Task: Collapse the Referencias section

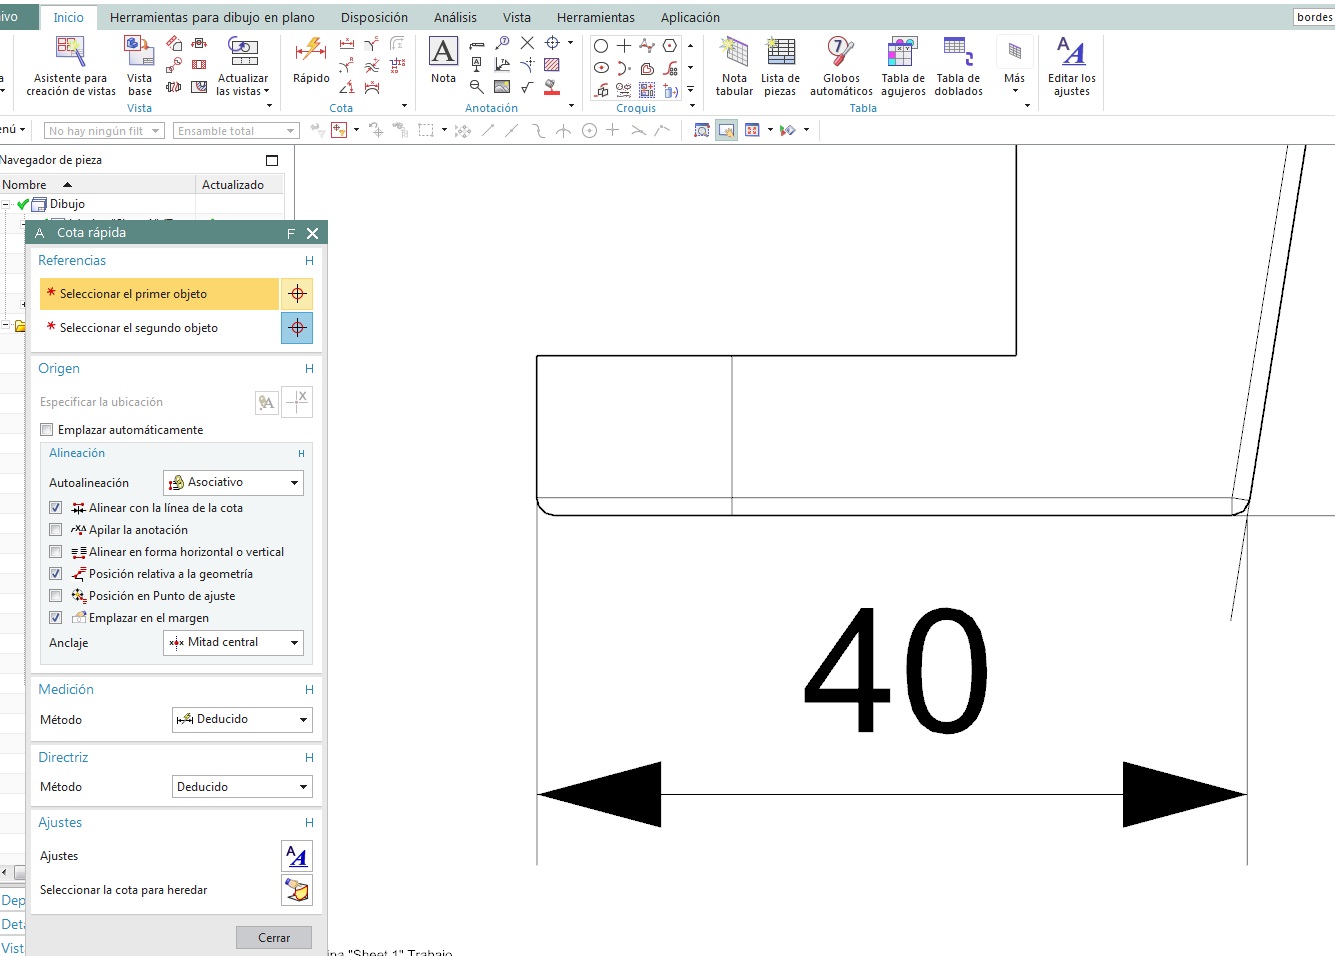Action: (x=309, y=260)
